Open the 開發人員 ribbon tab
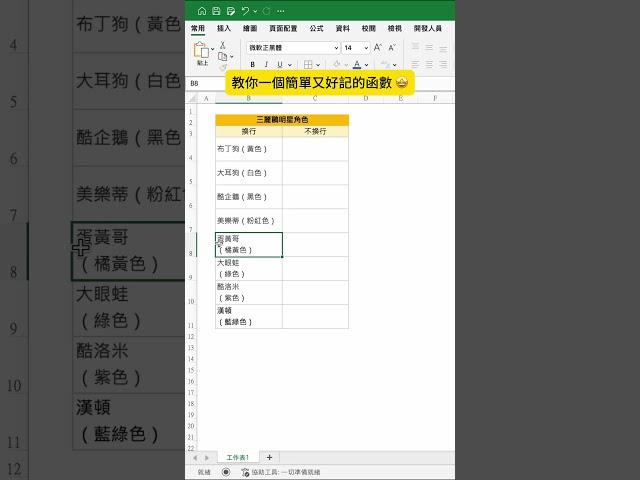Viewport: 640px width, 480px height. pos(428,28)
